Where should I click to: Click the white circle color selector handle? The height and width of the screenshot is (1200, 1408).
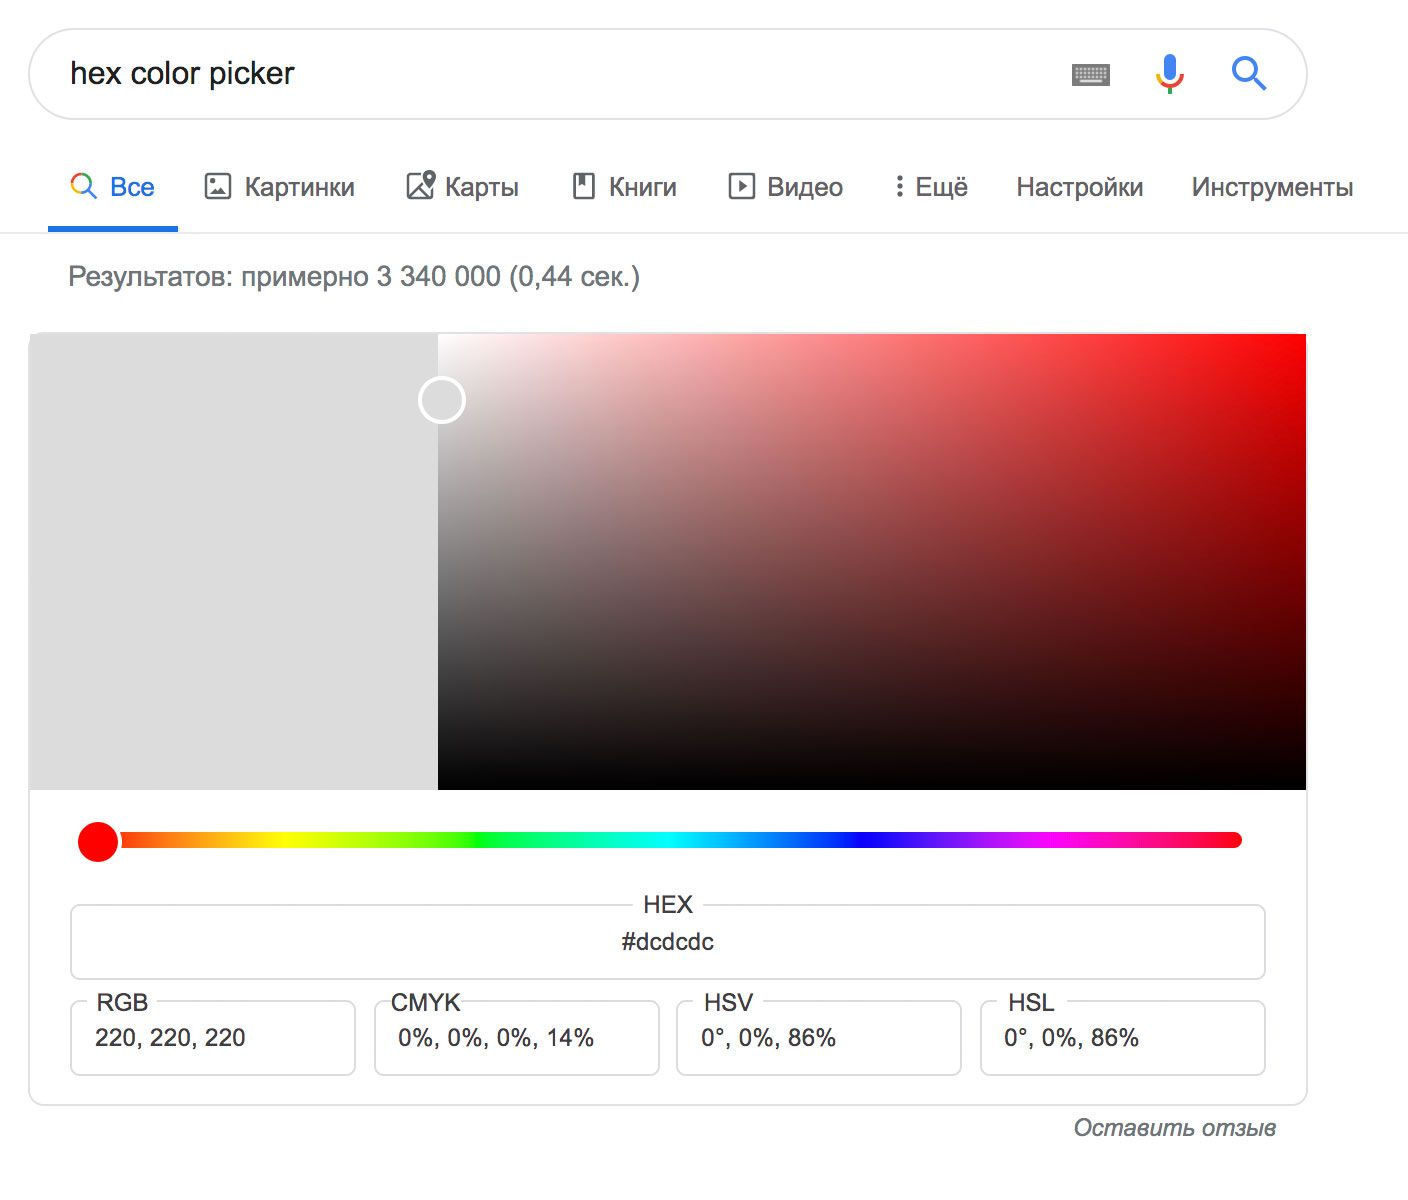click(441, 400)
